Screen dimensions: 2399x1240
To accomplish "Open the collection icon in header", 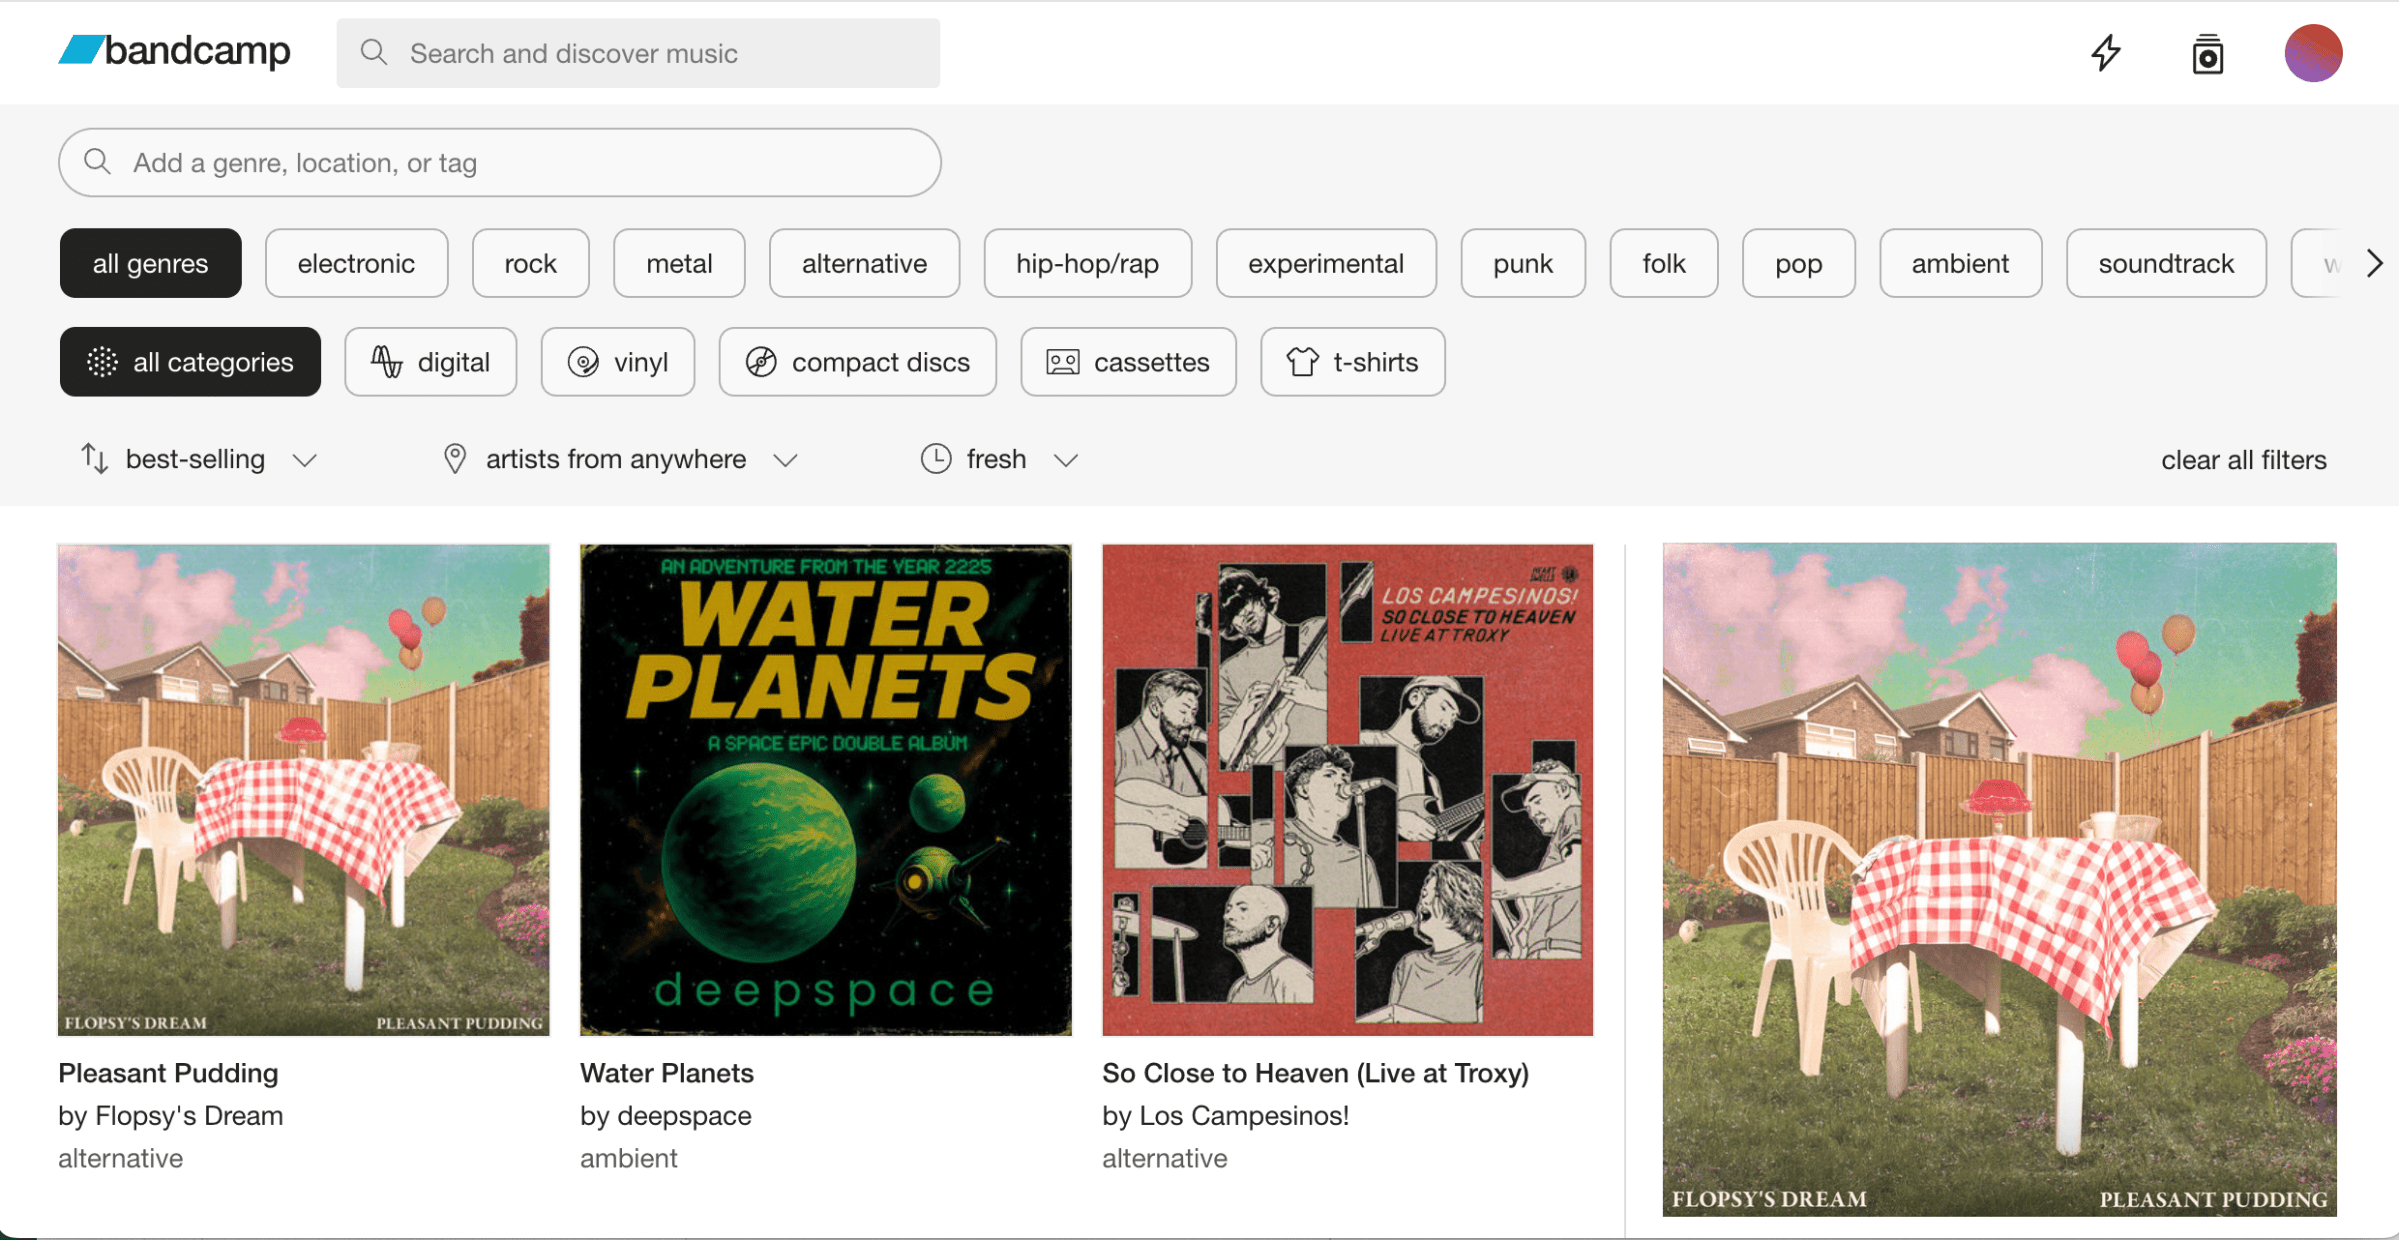I will coord(2207,54).
